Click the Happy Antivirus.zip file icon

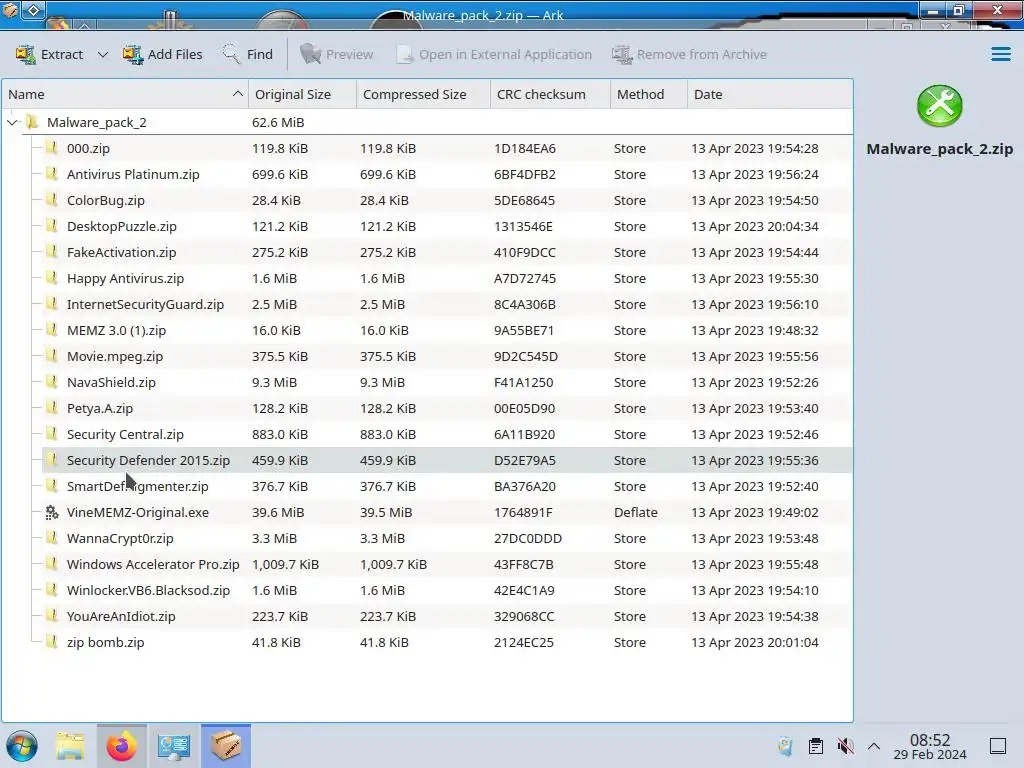[52, 278]
